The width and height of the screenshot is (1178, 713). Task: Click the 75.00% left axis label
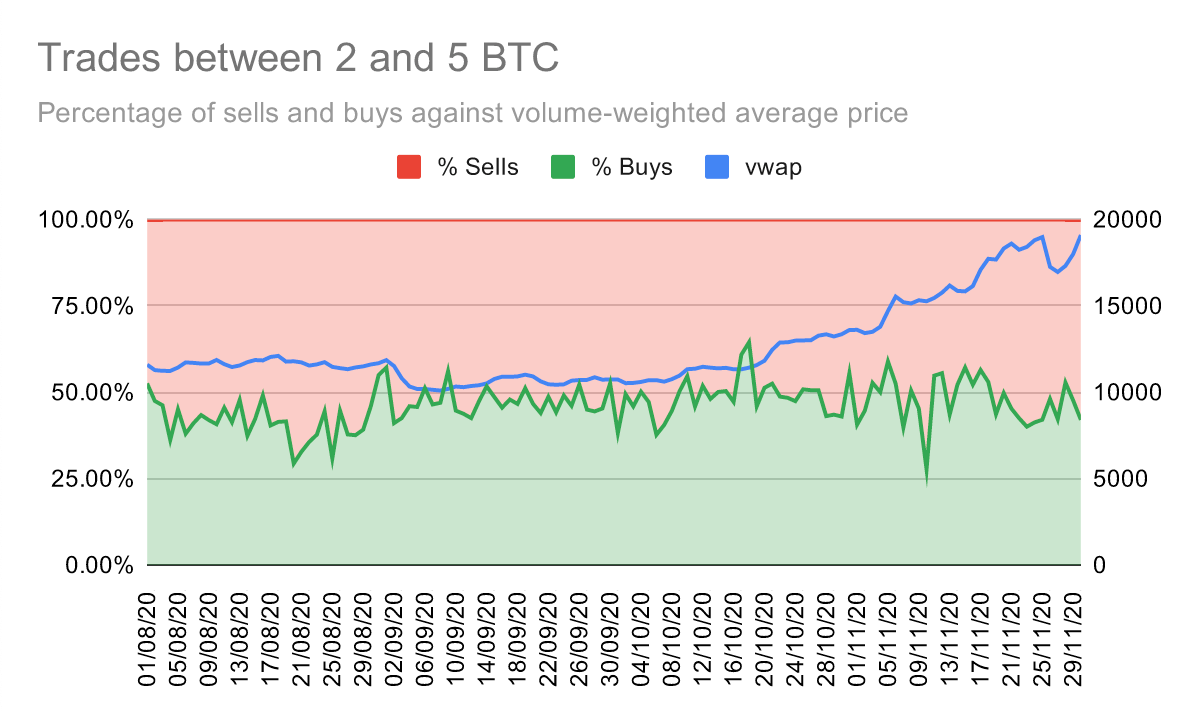[92, 307]
